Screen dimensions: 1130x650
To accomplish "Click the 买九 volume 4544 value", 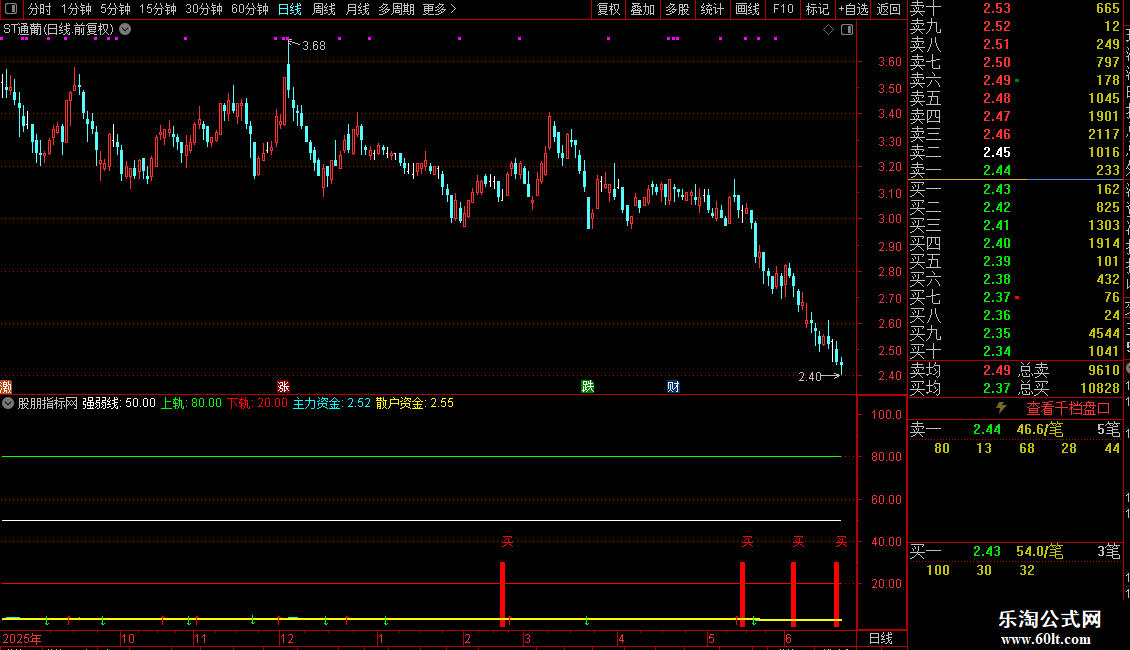I will (1103, 333).
